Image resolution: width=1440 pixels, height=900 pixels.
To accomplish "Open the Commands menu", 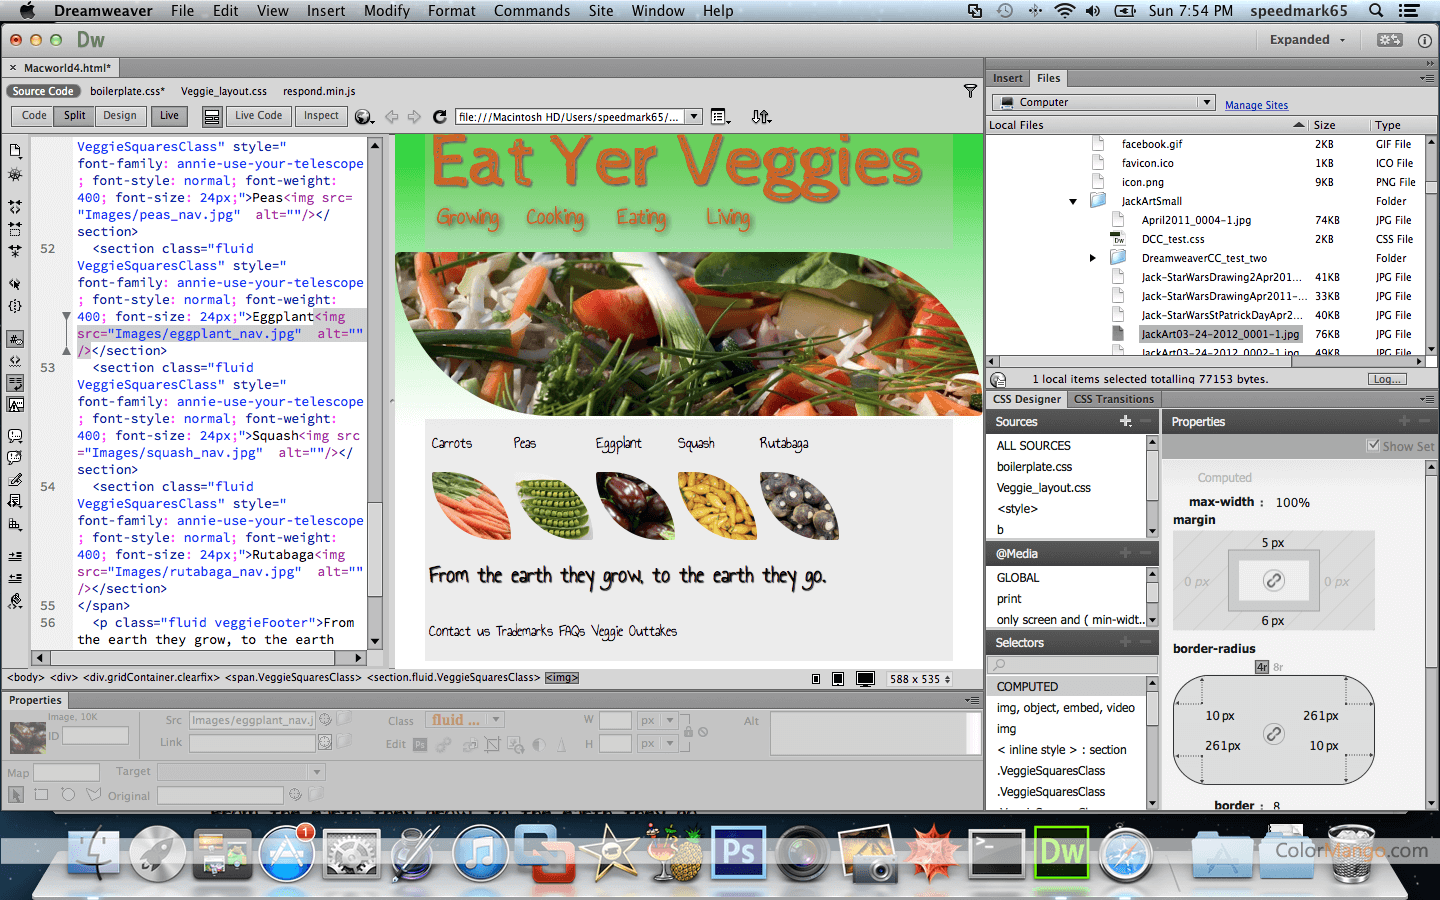I will click(x=531, y=11).
